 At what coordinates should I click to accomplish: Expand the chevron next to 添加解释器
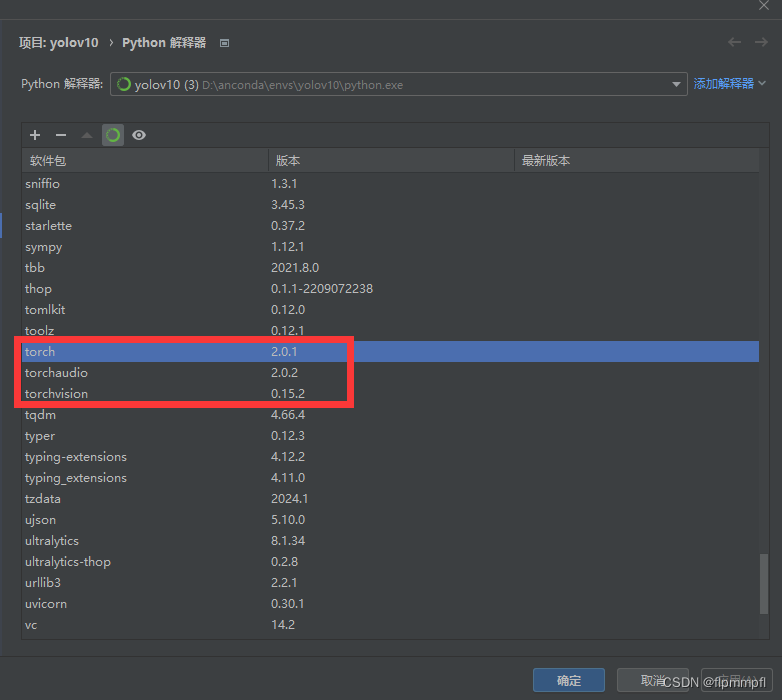coord(762,83)
